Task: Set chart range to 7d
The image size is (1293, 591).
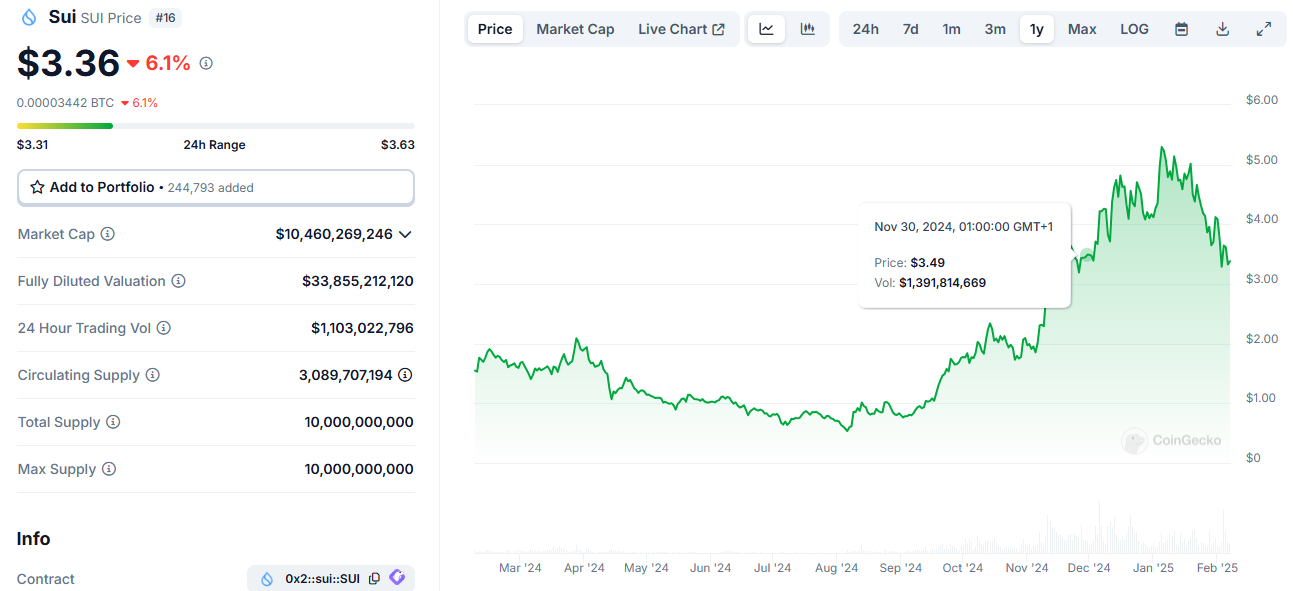Action: [910, 29]
